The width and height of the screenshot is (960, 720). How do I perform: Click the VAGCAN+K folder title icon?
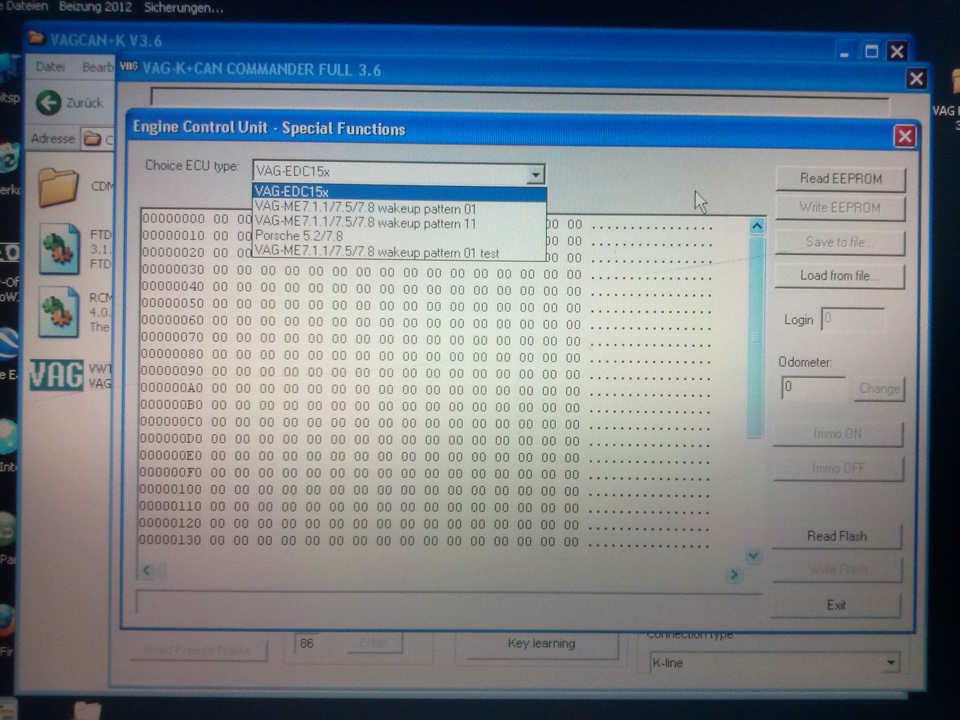(37, 38)
